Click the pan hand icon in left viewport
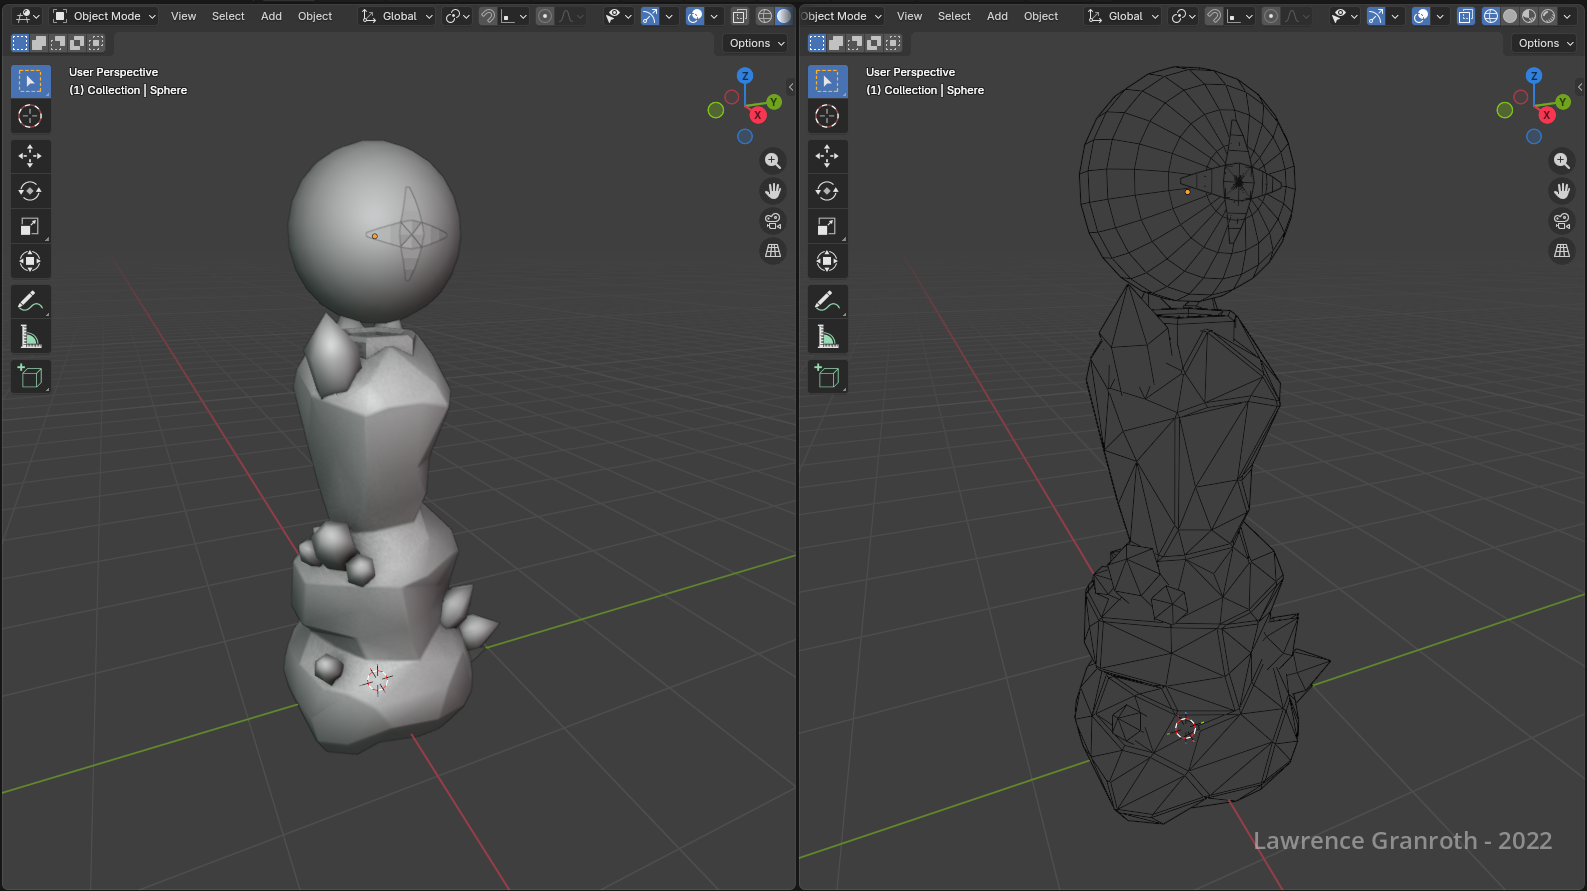Viewport: 1587px width, 891px height. coord(773,191)
